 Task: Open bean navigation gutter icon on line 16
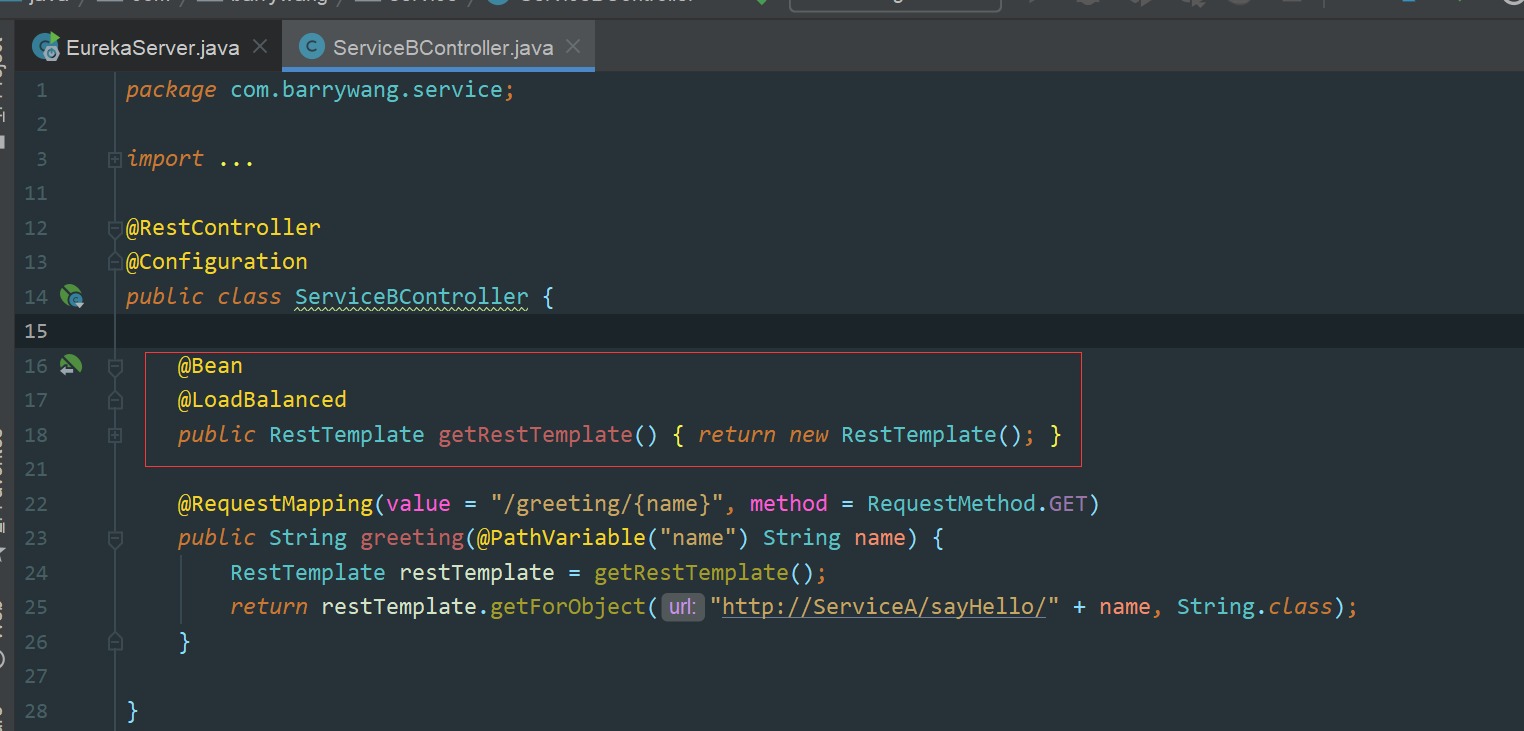[x=70, y=366]
